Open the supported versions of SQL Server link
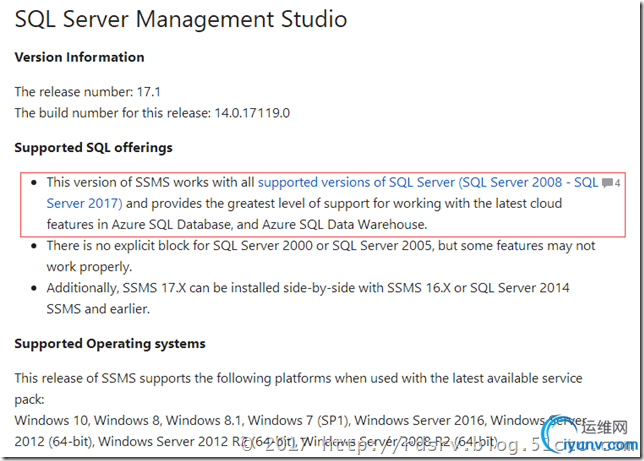Viewport: 644px width, 461px height. coord(428,182)
